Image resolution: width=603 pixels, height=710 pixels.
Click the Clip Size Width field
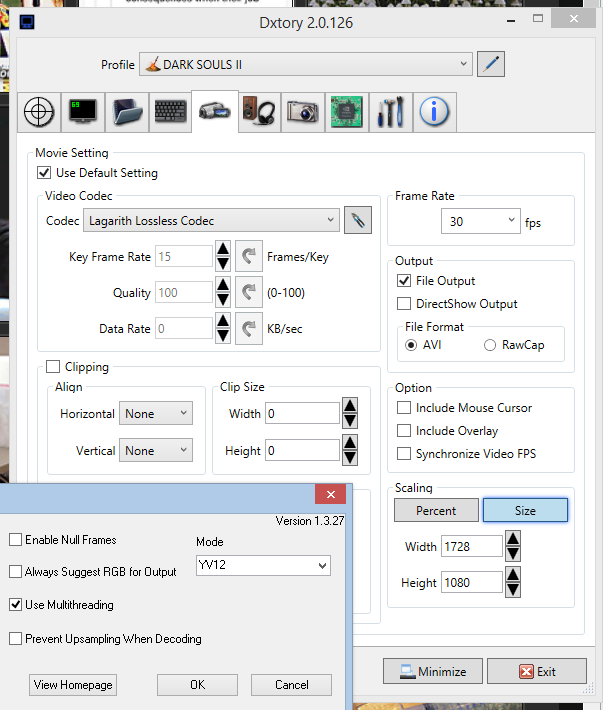click(x=302, y=413)
